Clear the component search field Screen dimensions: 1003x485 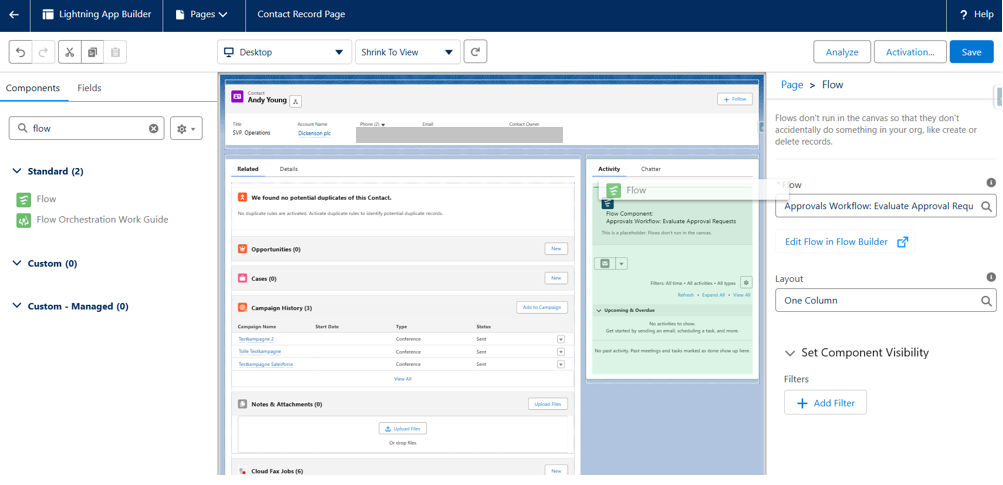(x=153, y=128)
